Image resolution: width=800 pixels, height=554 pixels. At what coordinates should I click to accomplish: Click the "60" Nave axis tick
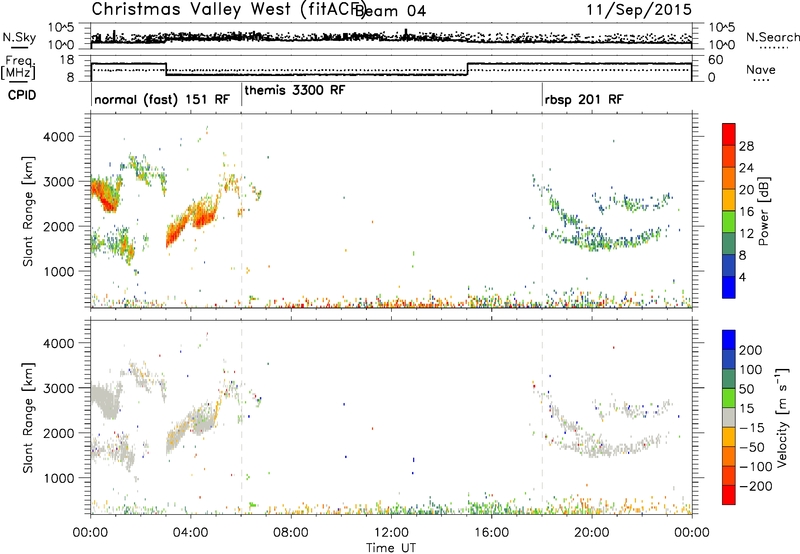(x=716, y=60)
